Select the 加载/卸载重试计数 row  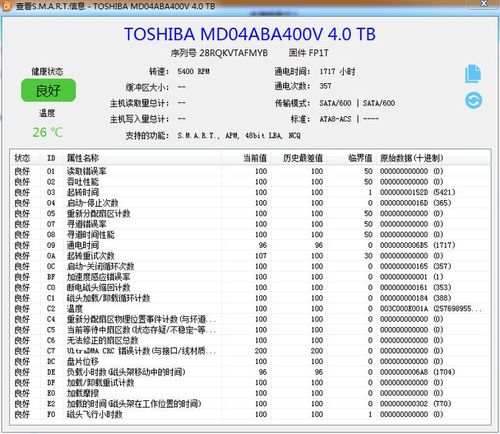coord(250,383)
